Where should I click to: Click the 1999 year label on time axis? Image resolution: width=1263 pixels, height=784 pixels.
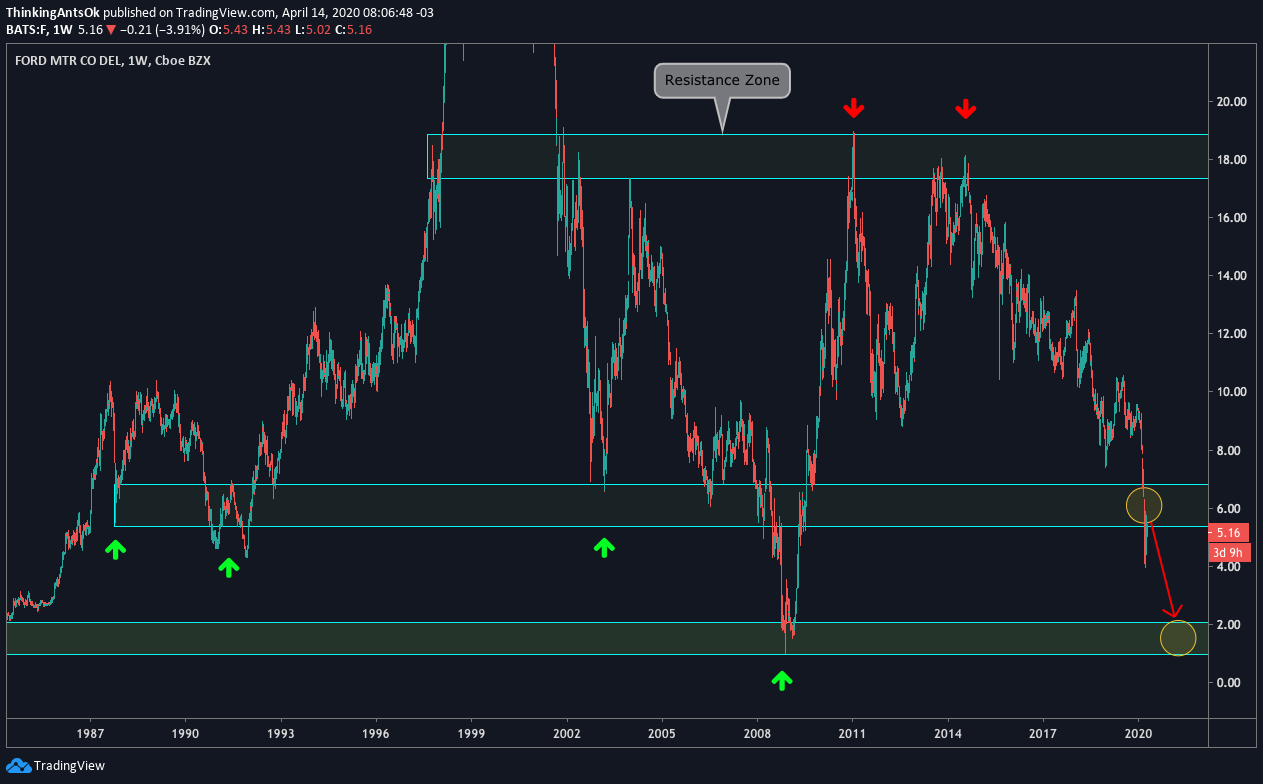[471, 733]
